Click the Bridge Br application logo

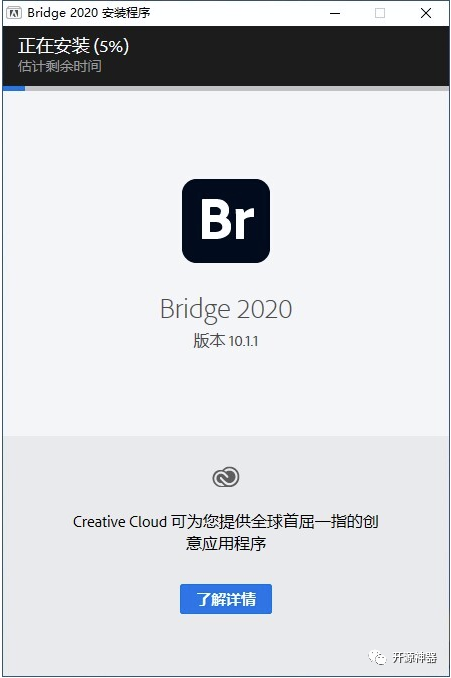click(x=226, y=221)
